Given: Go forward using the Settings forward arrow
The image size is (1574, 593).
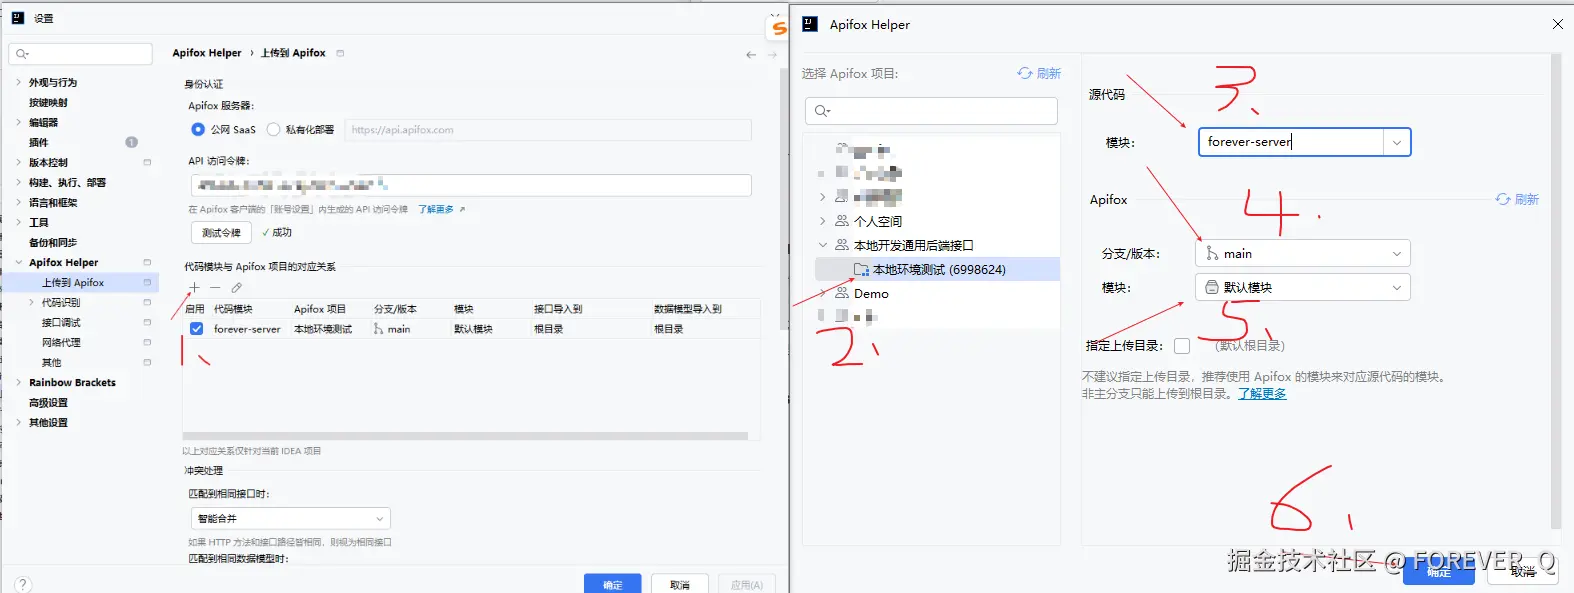Looking at the screenshot, I should [772, 54].
